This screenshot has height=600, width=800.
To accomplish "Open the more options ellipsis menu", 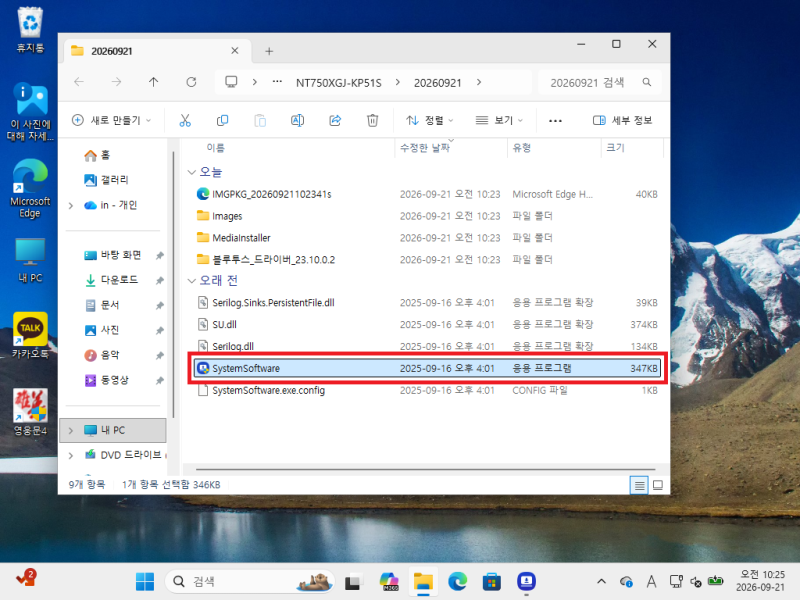I will [555, 120].
